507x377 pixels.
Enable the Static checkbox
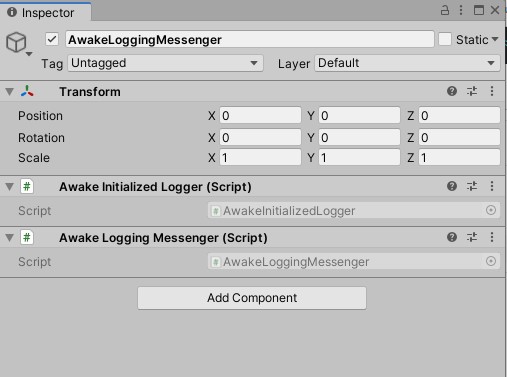[445, 39]
